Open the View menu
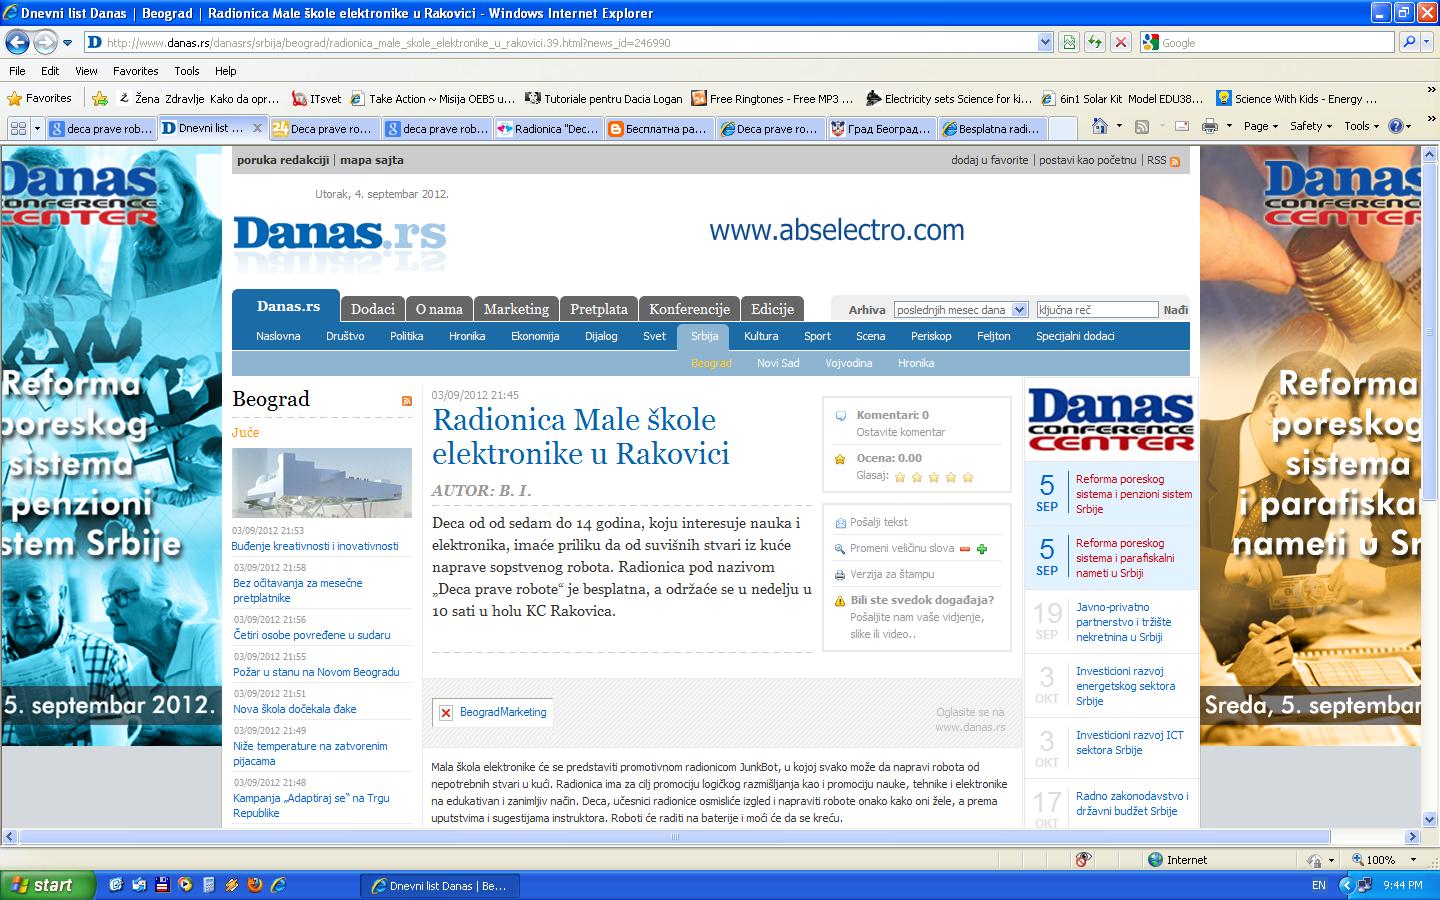 click(86, 71)
